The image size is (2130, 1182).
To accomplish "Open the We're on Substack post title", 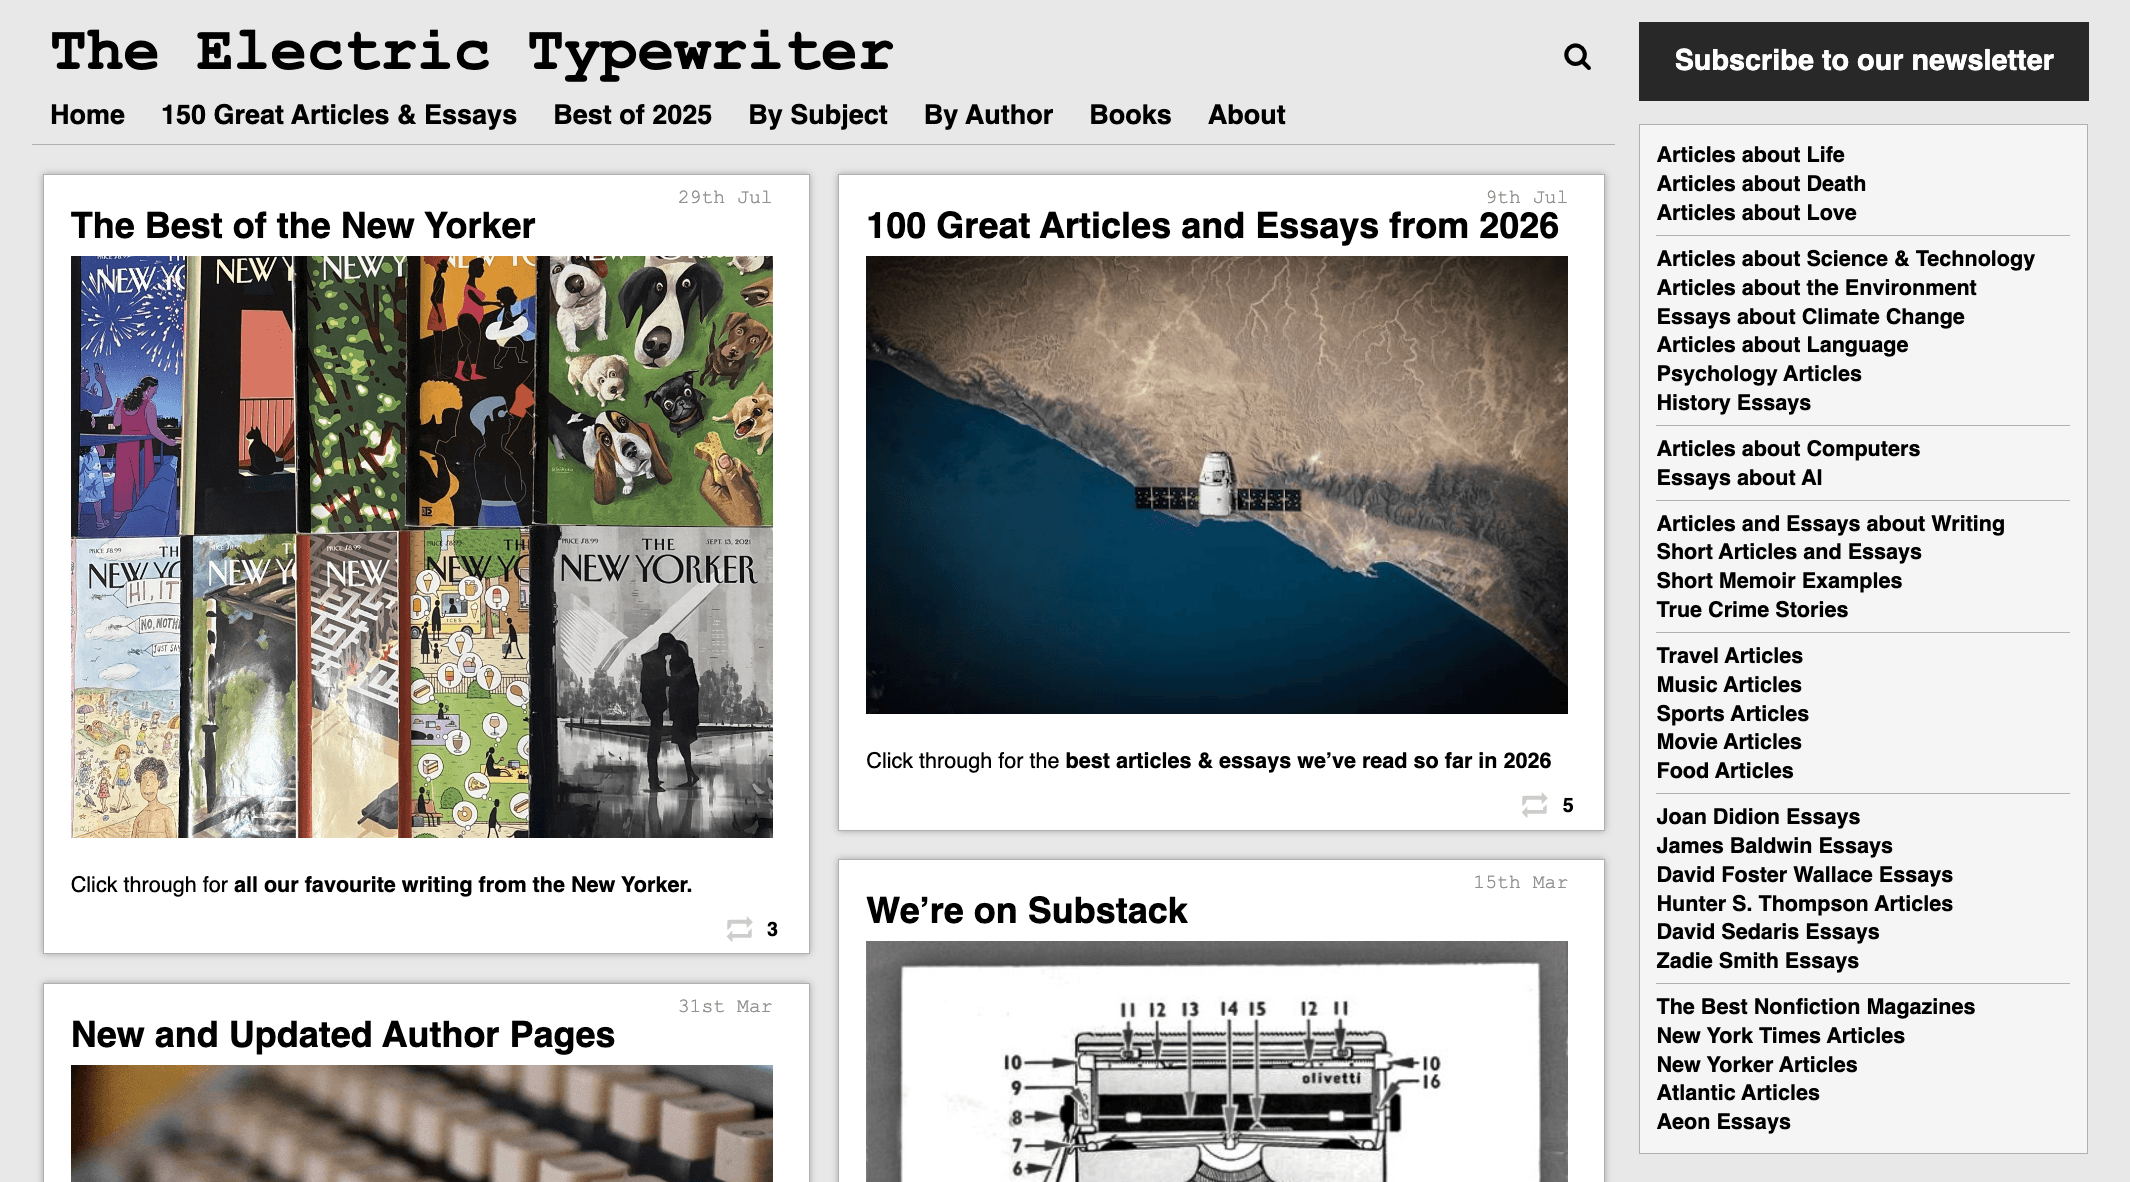I will [1027, 911].
